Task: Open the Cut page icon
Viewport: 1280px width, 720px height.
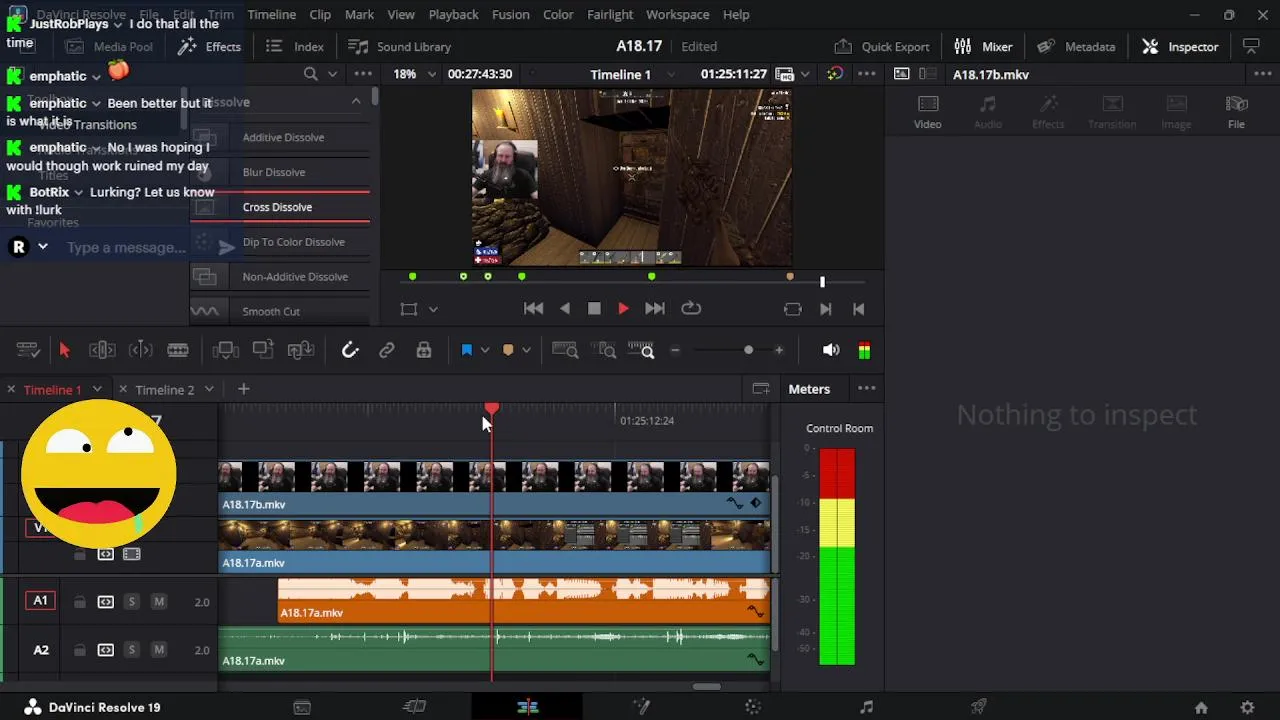Action: click(x=415, y=707)
